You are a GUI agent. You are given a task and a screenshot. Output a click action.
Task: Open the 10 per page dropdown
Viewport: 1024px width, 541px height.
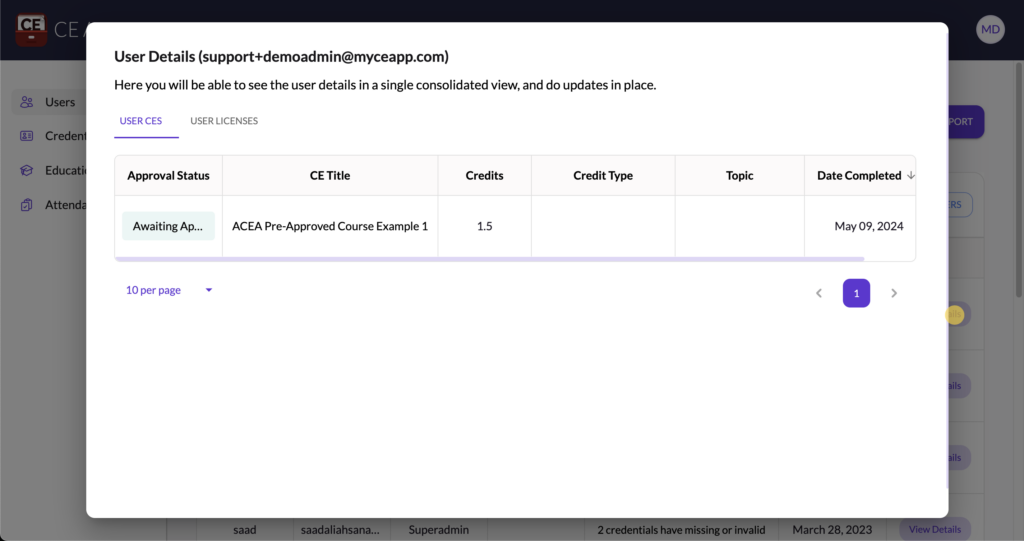coord(169,290)
